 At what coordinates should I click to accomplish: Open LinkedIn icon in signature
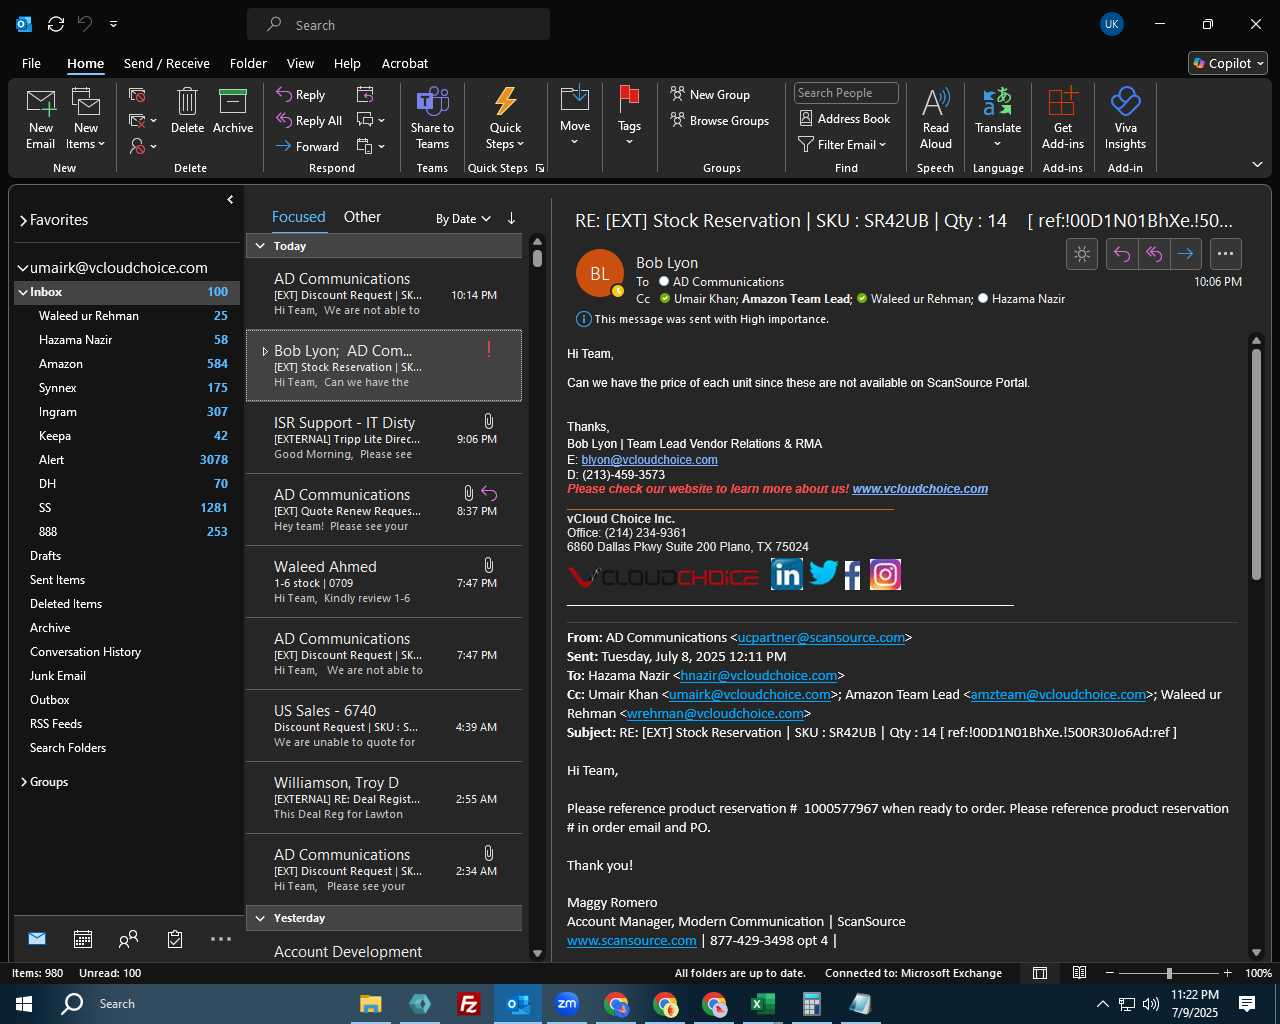[x=787, y=574]
